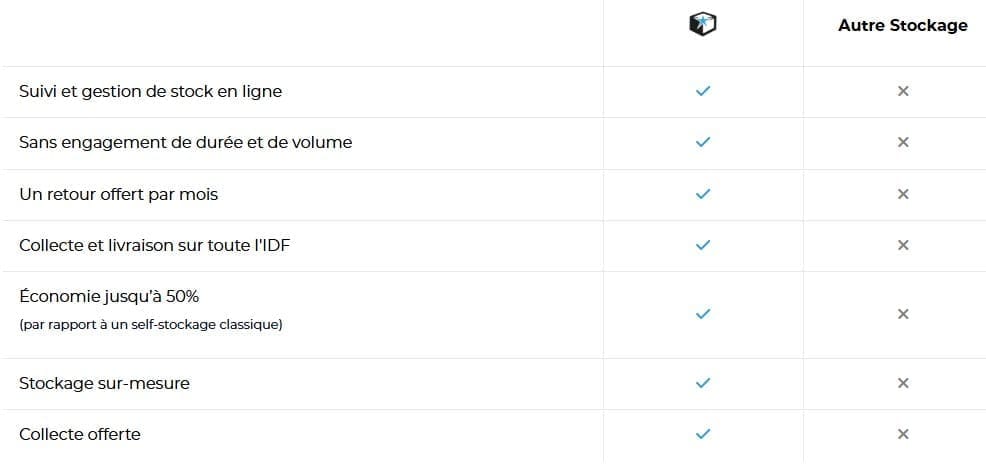Click the blue checkmark for online stock tracking

[703, 91]
